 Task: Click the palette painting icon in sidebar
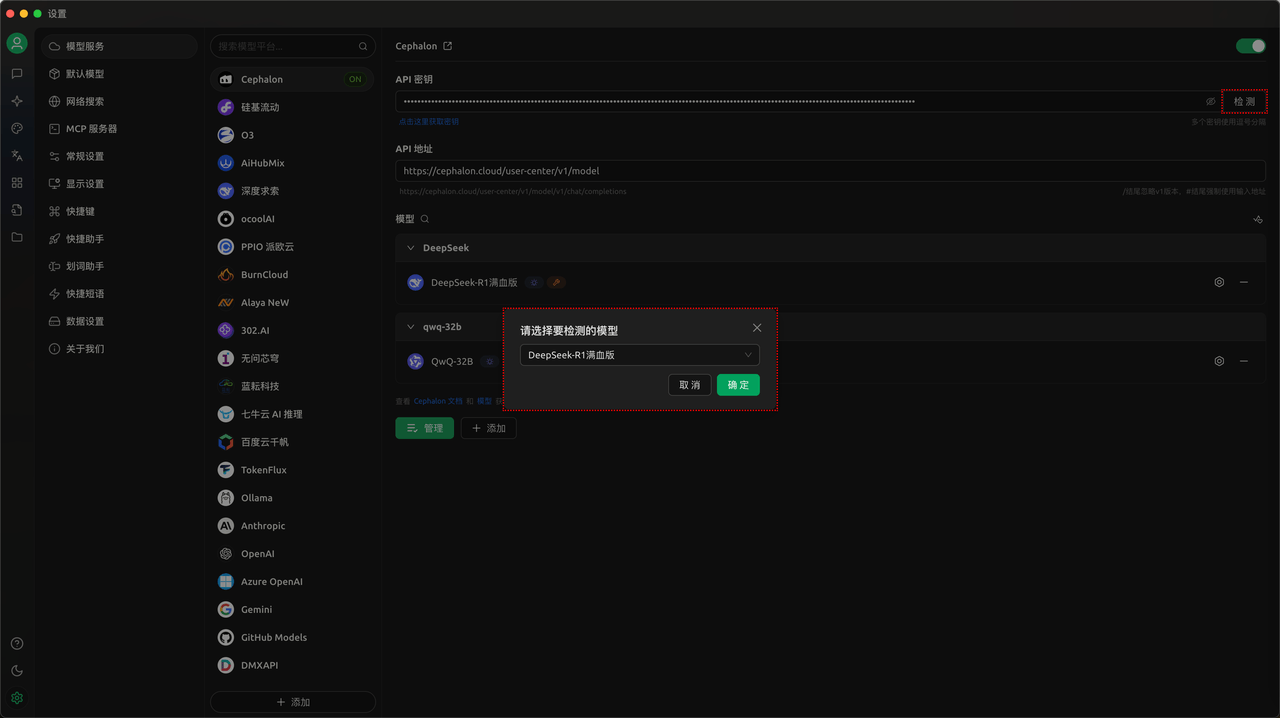click(x=17, y=129)
